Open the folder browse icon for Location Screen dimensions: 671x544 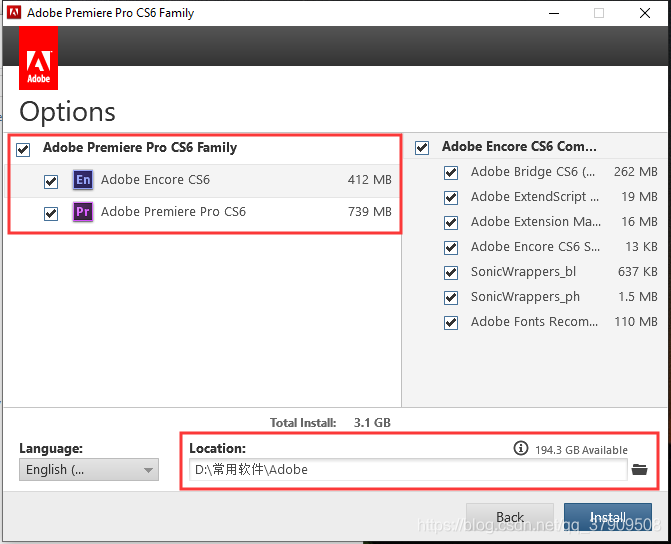pos(640,470)
